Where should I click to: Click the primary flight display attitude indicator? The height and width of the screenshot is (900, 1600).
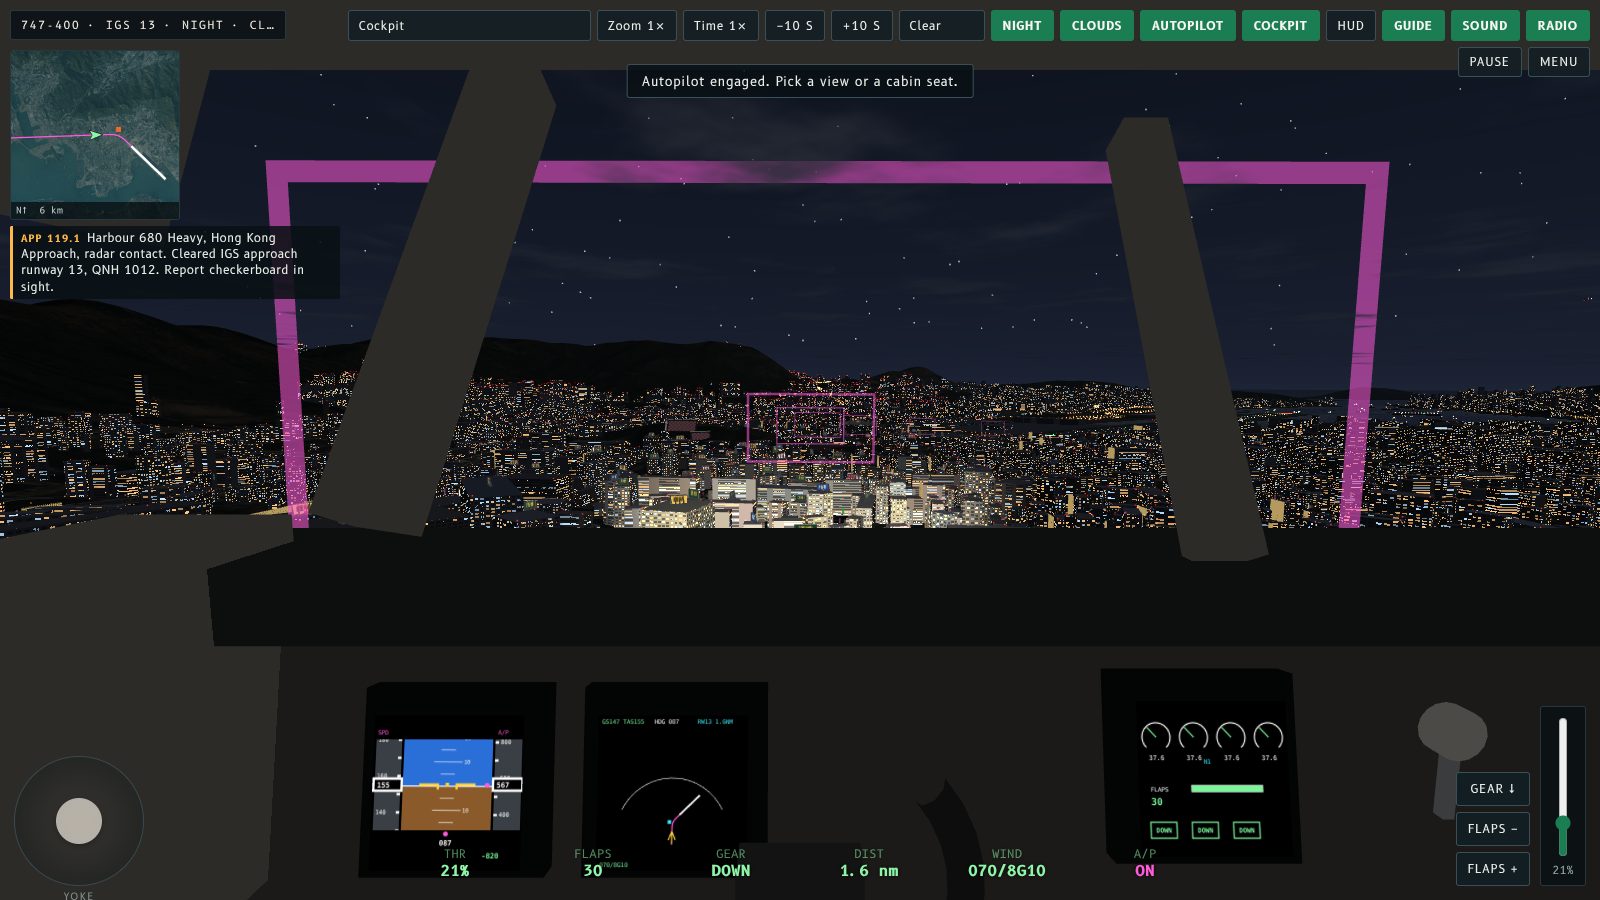(447, 785)
